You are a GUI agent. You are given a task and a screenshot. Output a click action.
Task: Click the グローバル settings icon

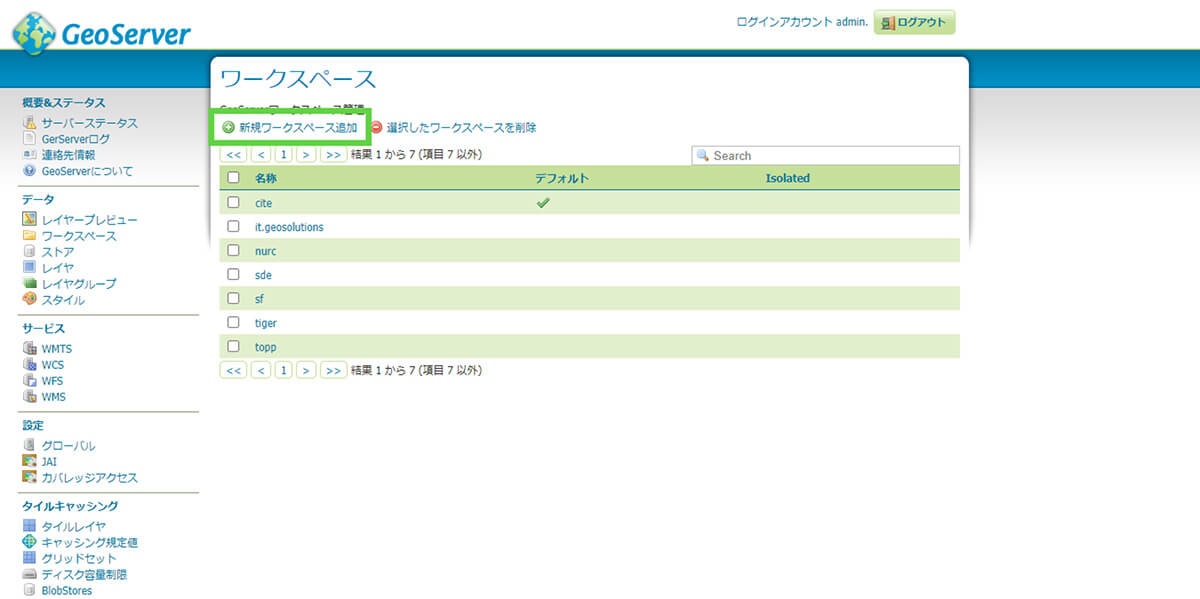pyautogui.click(x=29, y=446)
